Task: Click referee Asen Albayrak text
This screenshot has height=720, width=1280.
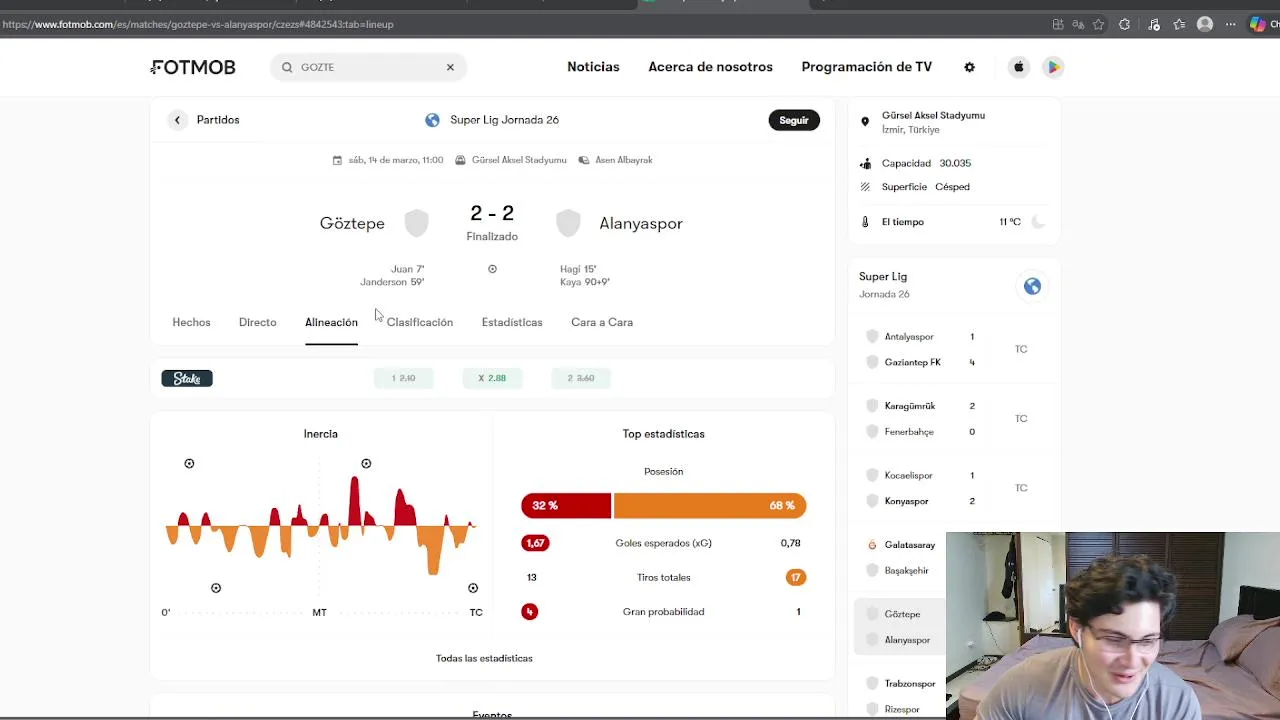Action: [x=623, y=160]
